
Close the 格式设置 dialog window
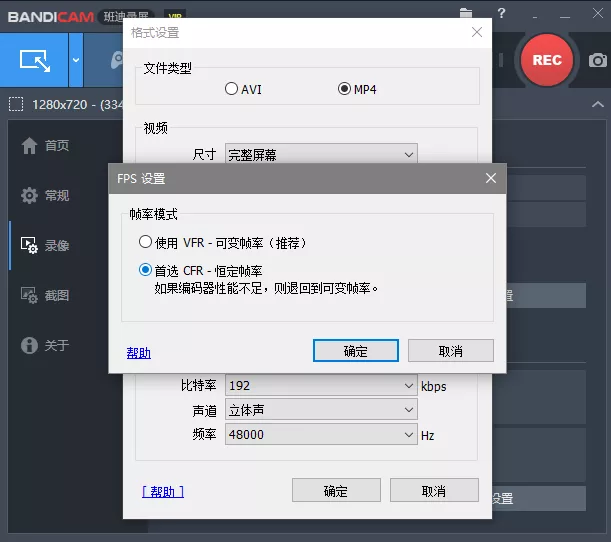pos(477,32)
